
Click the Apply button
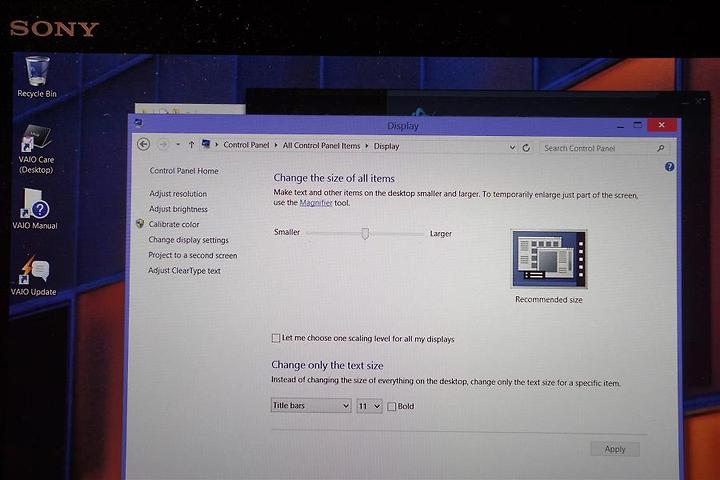tap(615, 449)
